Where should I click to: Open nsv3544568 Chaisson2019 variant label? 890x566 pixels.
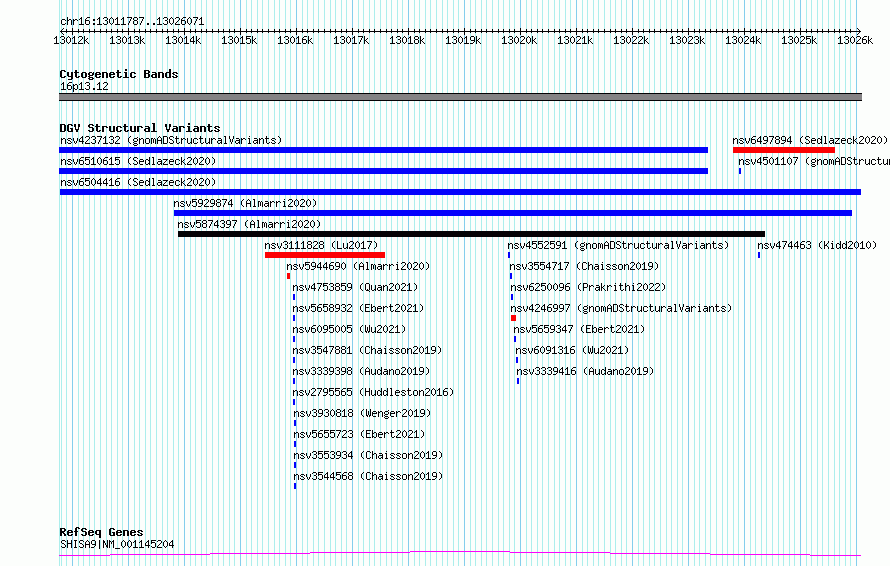368,476
